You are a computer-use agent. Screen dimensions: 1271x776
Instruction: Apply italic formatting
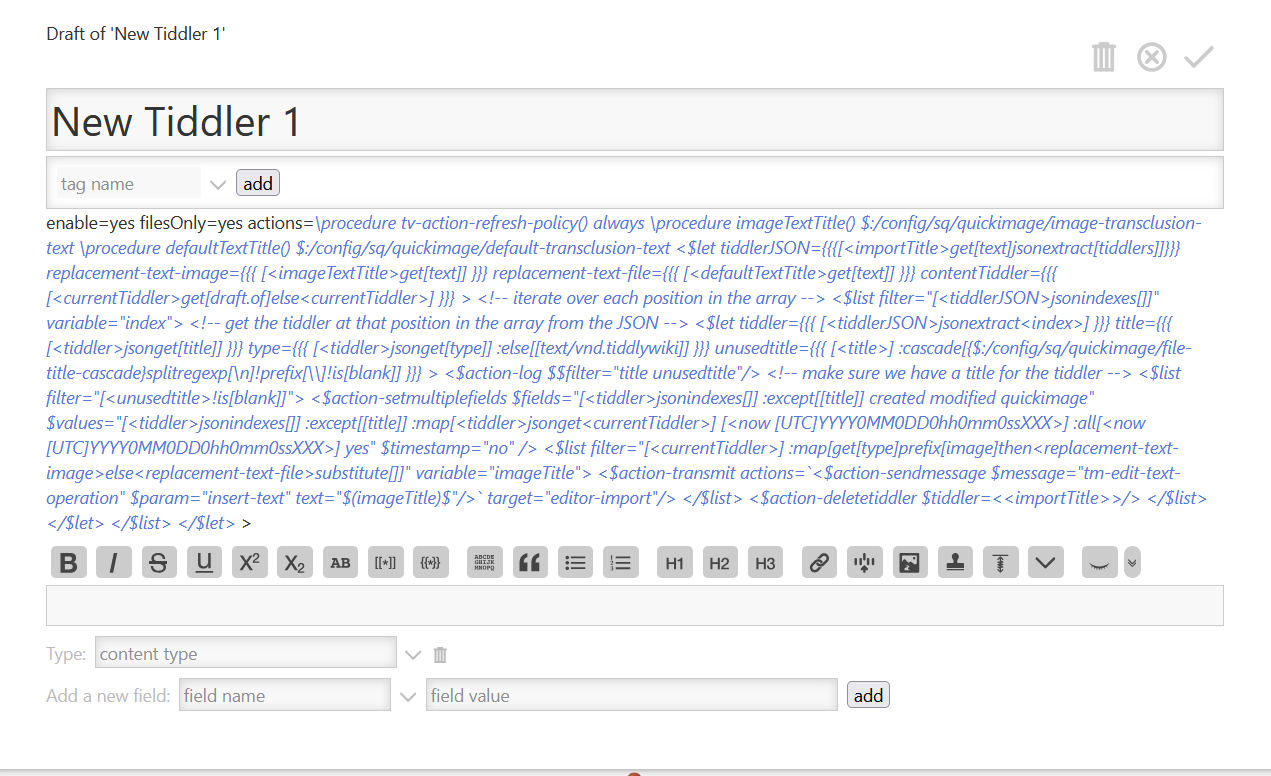(x=114, y=563)
